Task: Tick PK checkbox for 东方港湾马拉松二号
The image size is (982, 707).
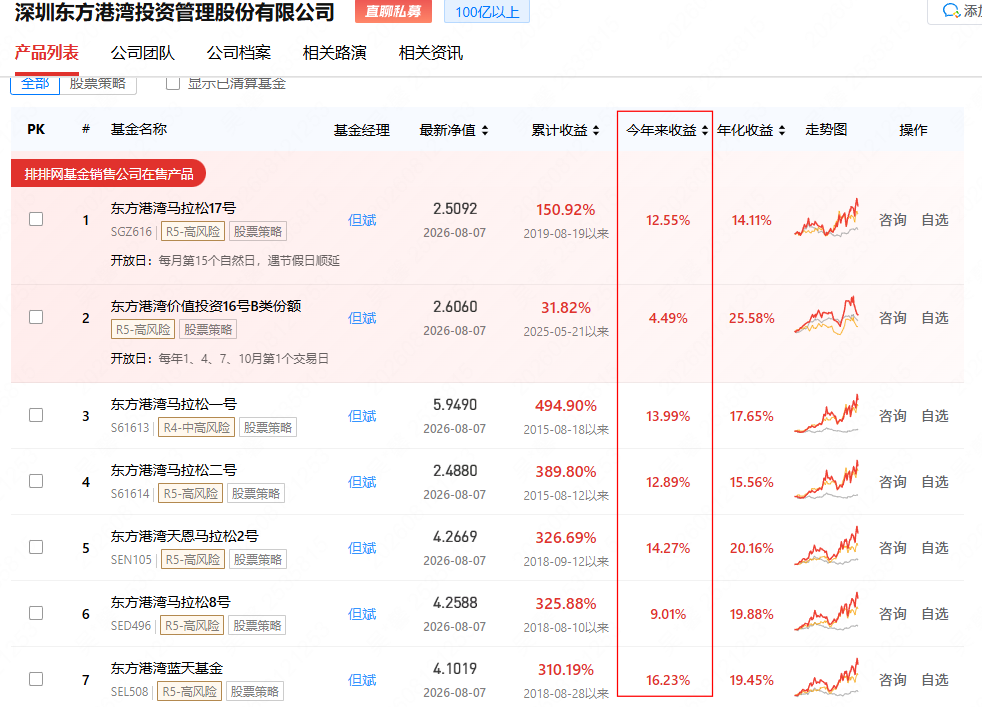Action: 36,481
